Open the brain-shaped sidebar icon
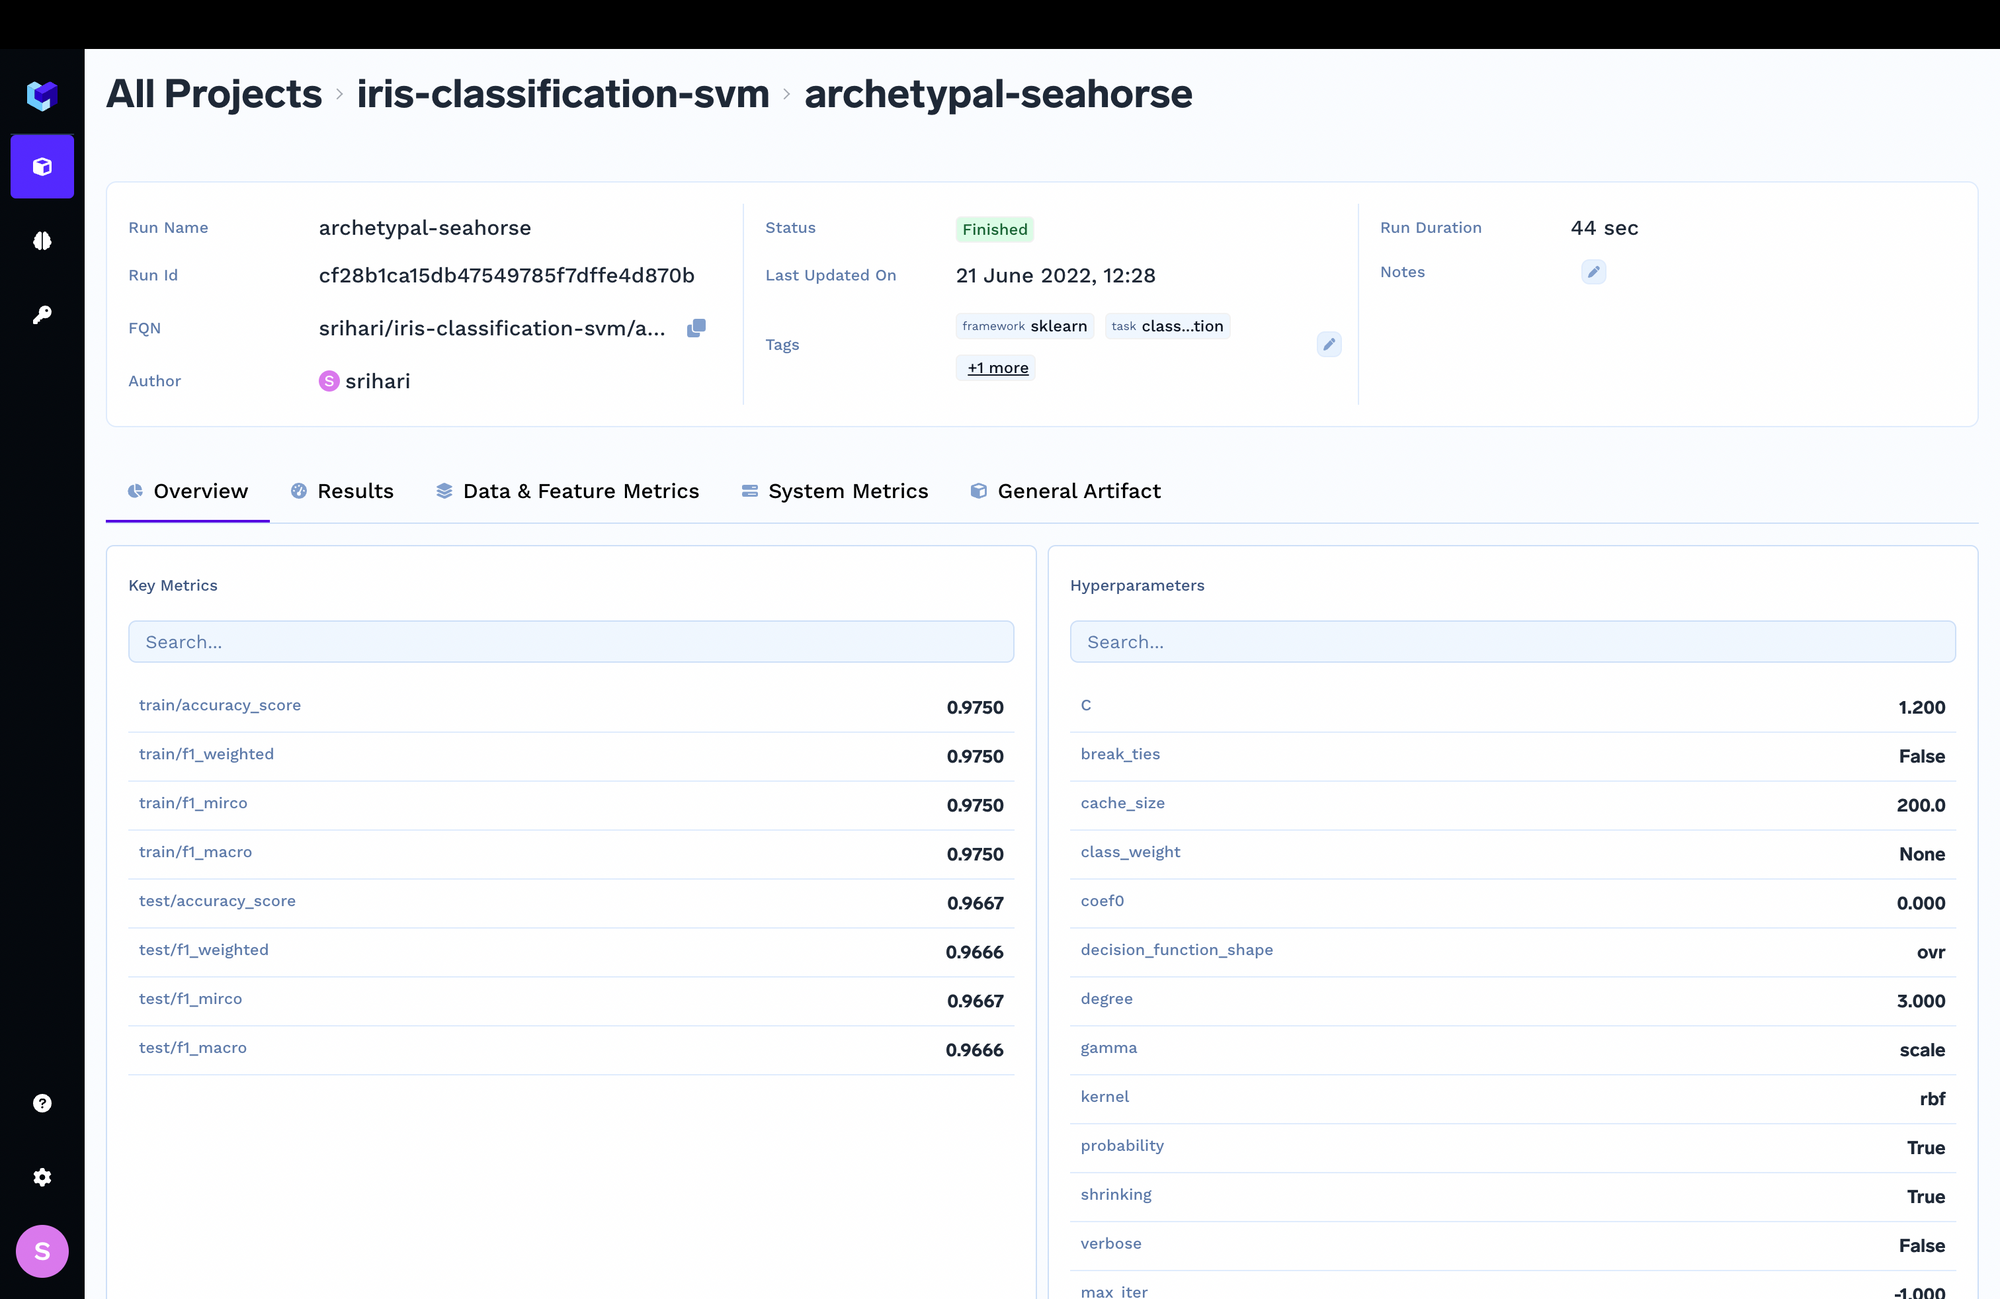The width and height of the screenshot is (2000, 1299). pyautogui.click(x=42, y=241)
